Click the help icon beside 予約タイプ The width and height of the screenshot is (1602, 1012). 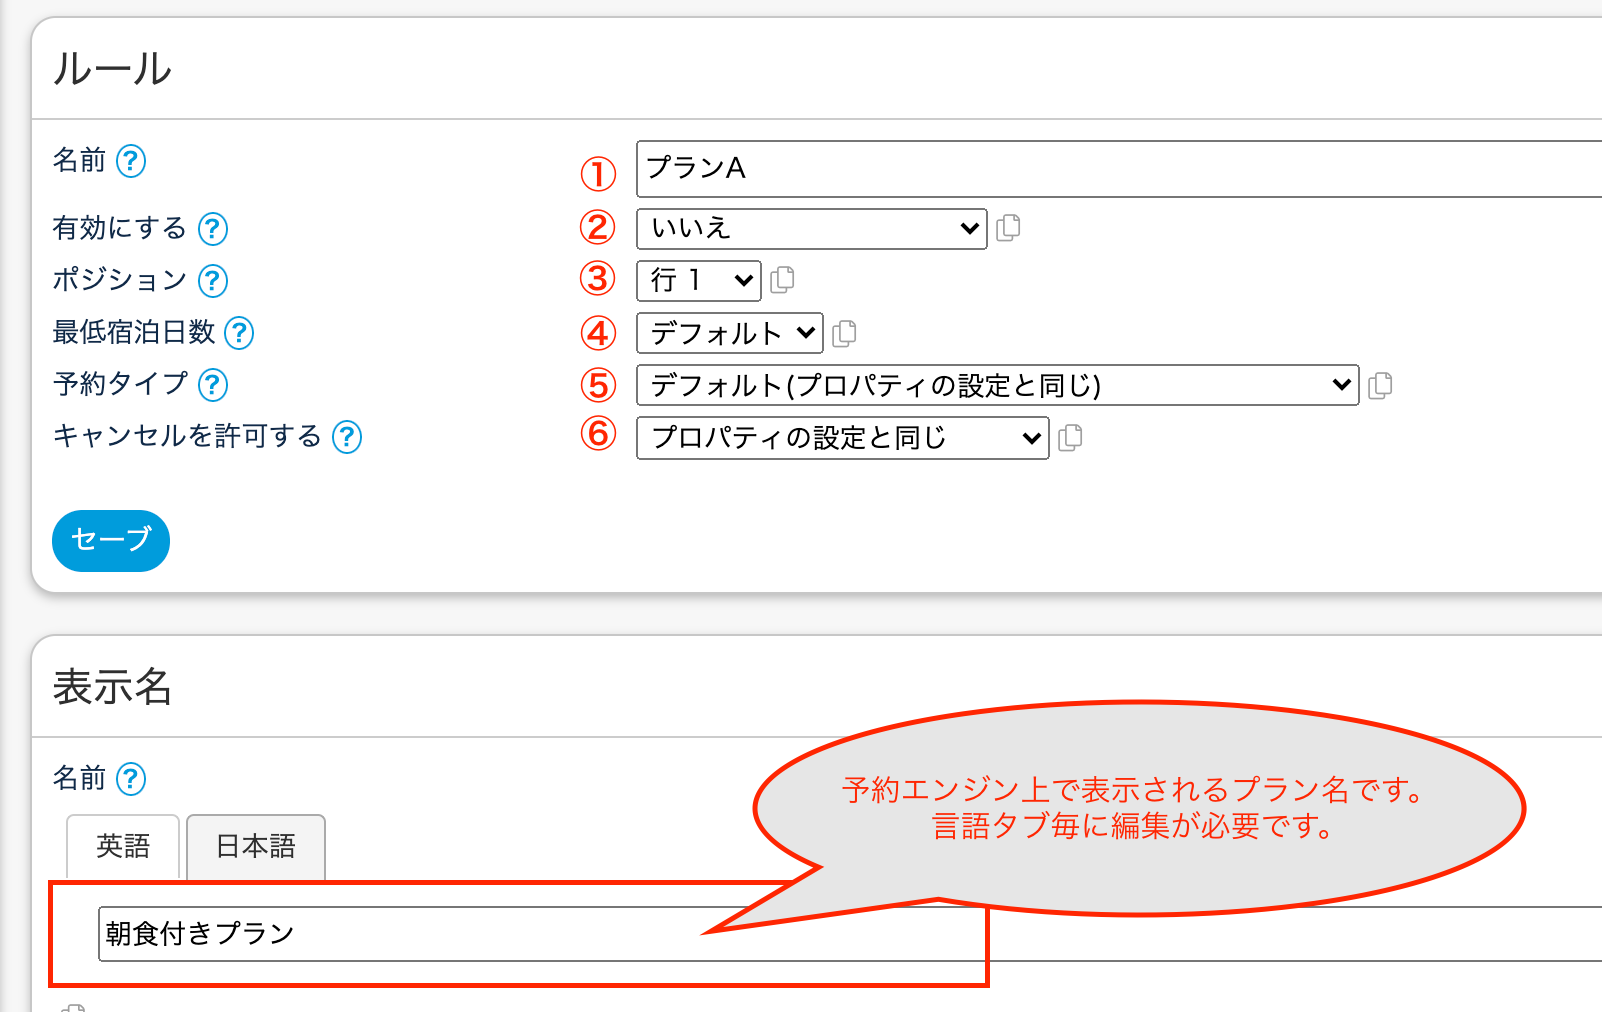pos(212,385)
